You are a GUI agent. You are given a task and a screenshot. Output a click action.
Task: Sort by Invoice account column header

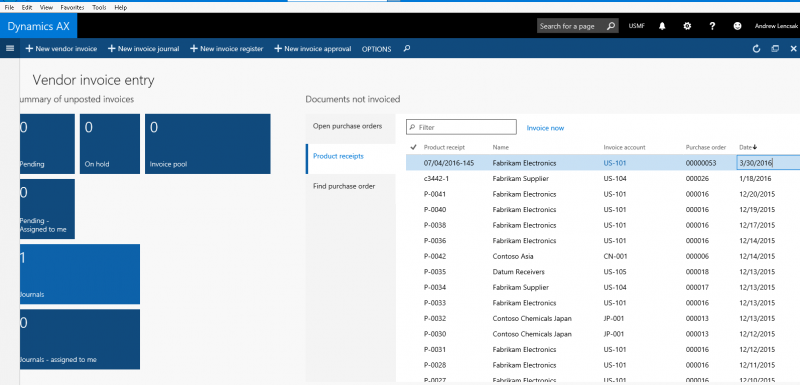pyautogui.click(x=624, y=147)
